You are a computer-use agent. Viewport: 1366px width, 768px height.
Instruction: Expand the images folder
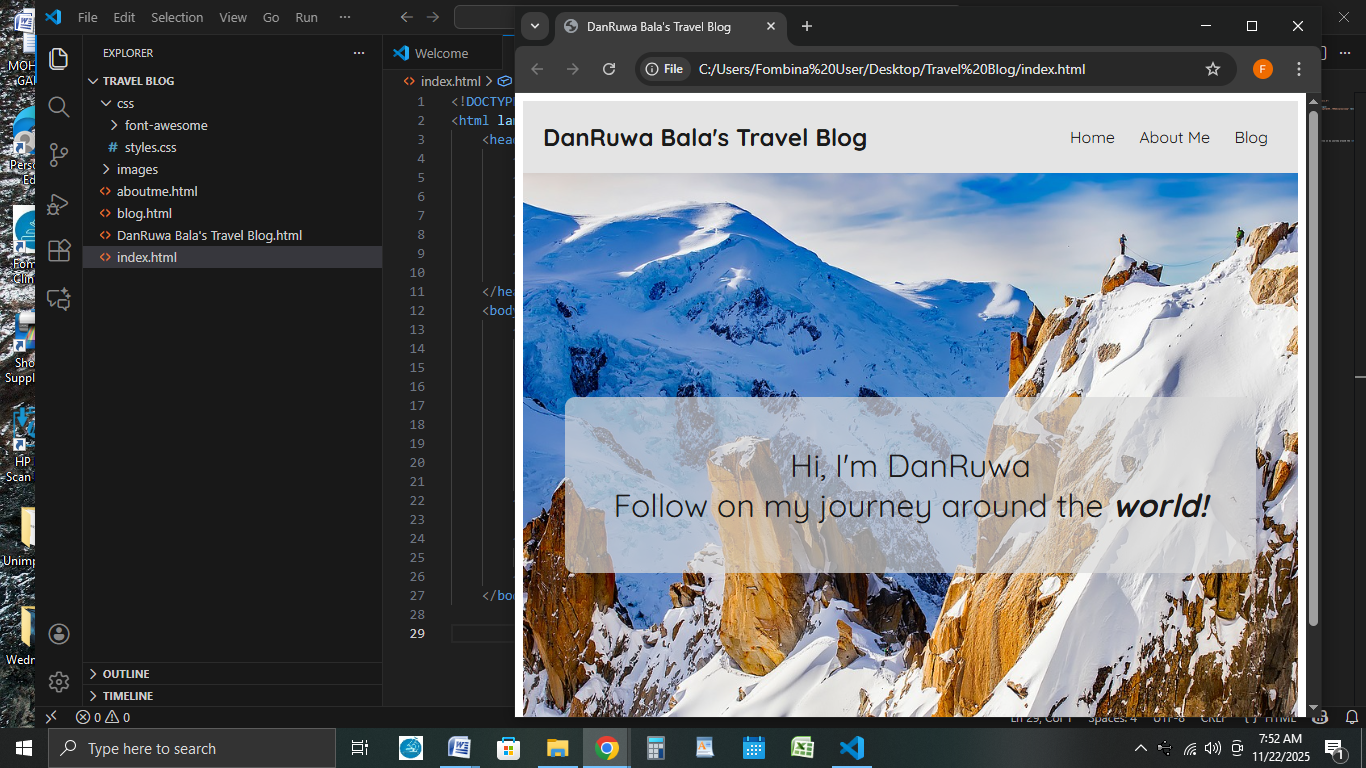(232, 169)
